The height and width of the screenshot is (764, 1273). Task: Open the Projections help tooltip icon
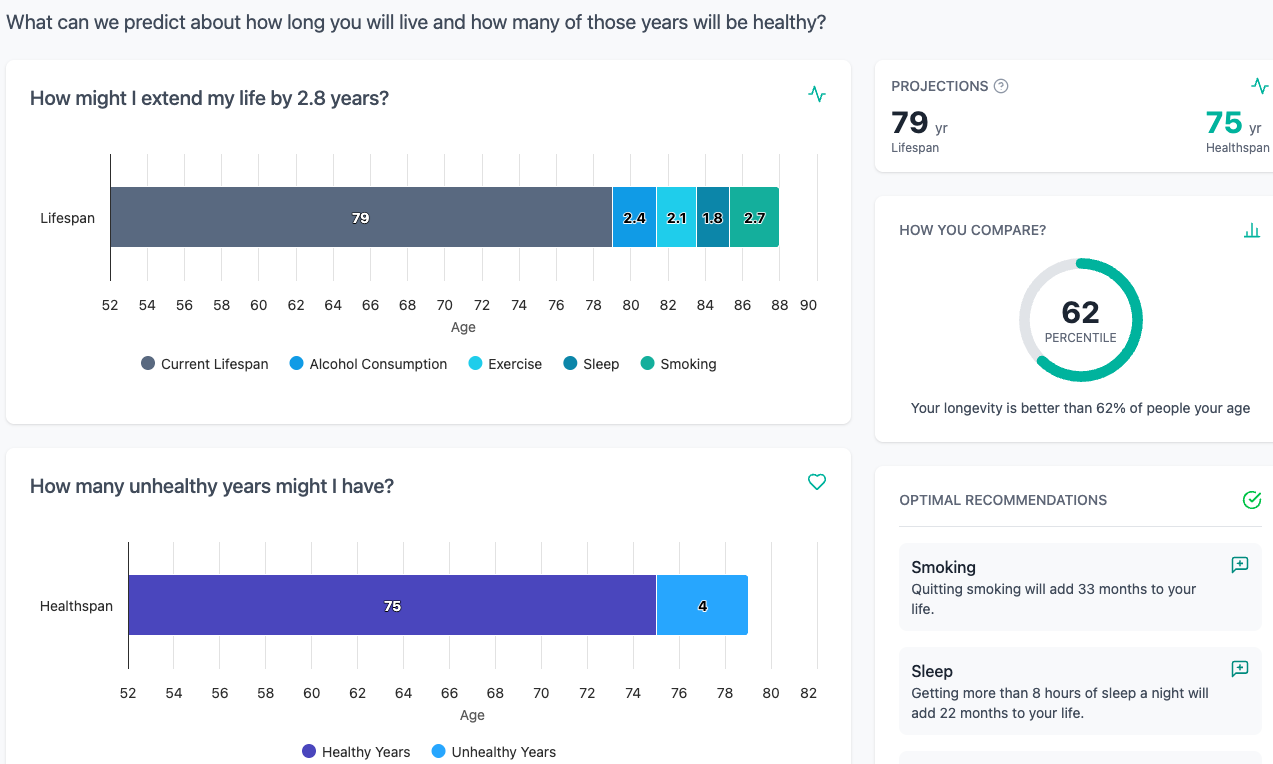[1001, 86]
